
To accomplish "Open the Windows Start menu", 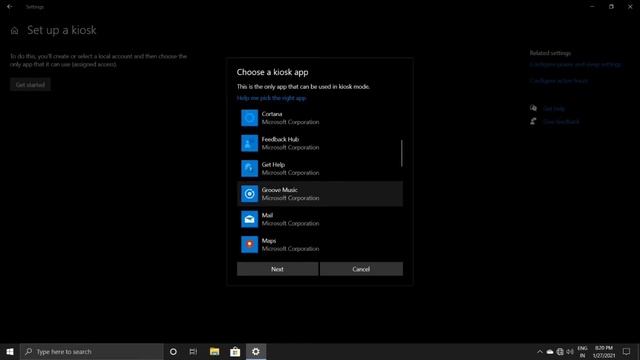I will 10,351.
